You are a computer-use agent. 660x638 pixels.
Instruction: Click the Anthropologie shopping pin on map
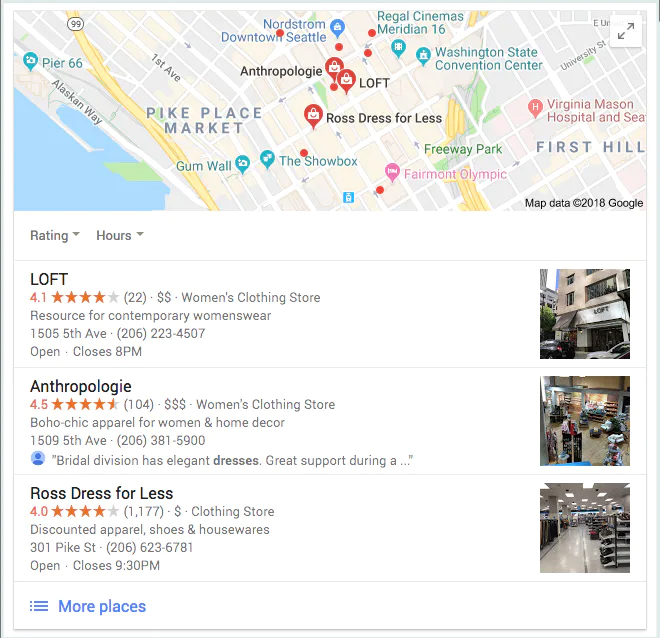[334, 68]
